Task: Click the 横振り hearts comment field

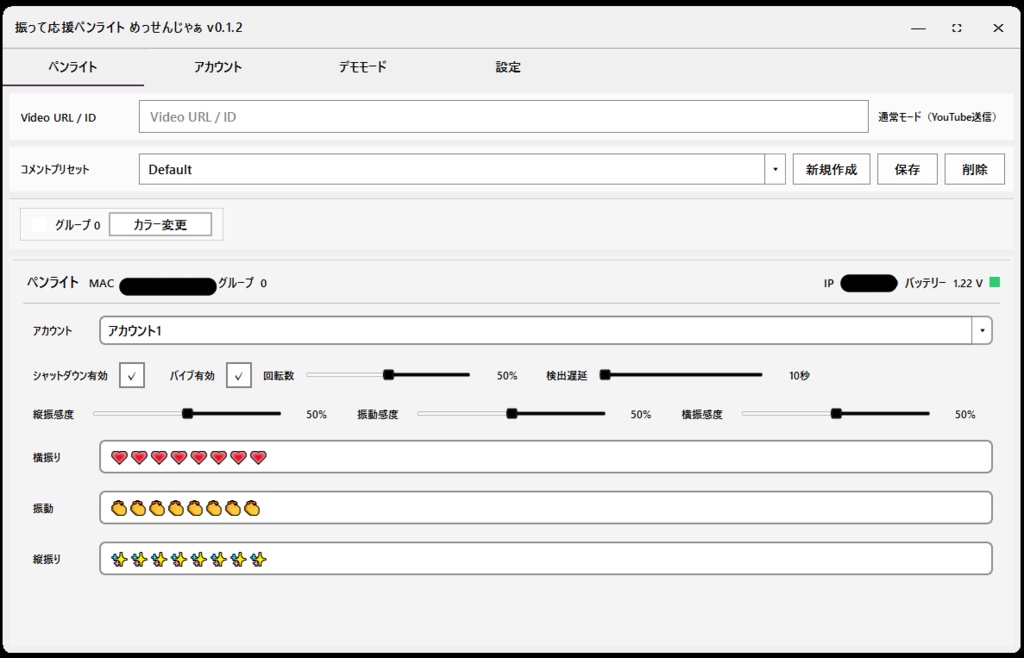Action: [x=546, y=457]
